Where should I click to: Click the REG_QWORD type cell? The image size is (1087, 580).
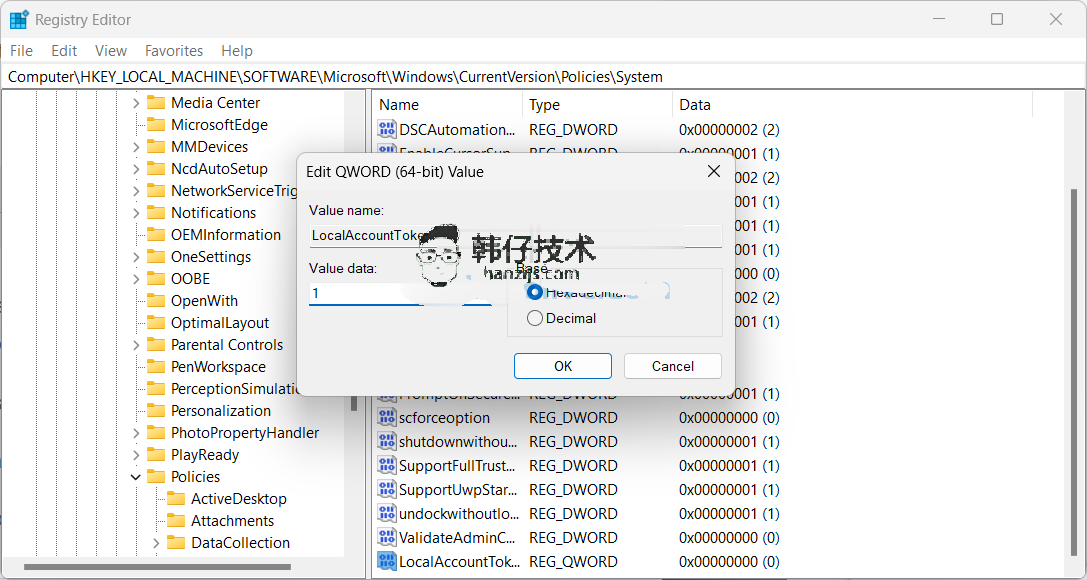click(573, 561)
